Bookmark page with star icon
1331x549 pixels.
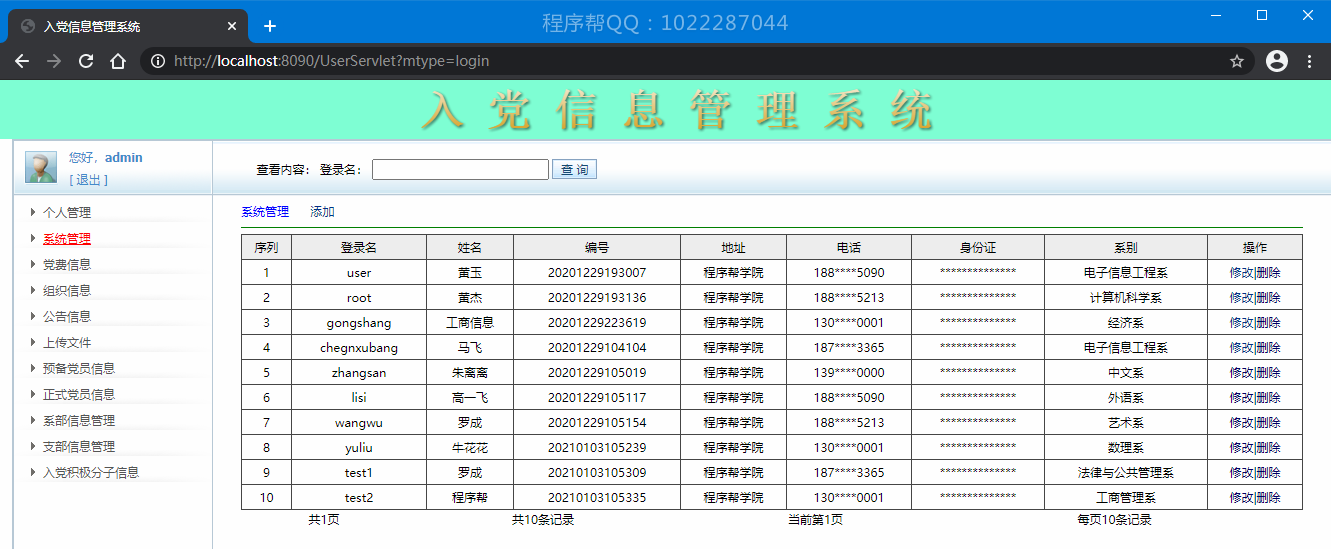(x=1237, y=61)
